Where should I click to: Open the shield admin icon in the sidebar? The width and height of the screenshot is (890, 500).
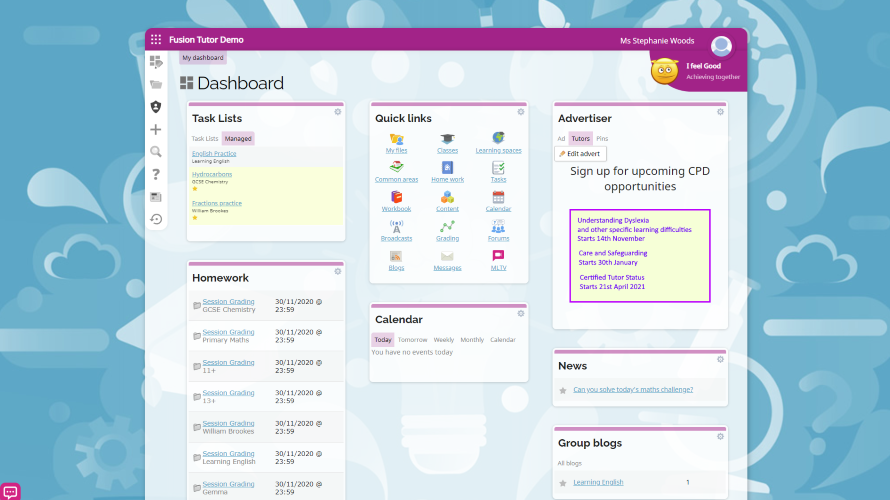click(156, 107)
